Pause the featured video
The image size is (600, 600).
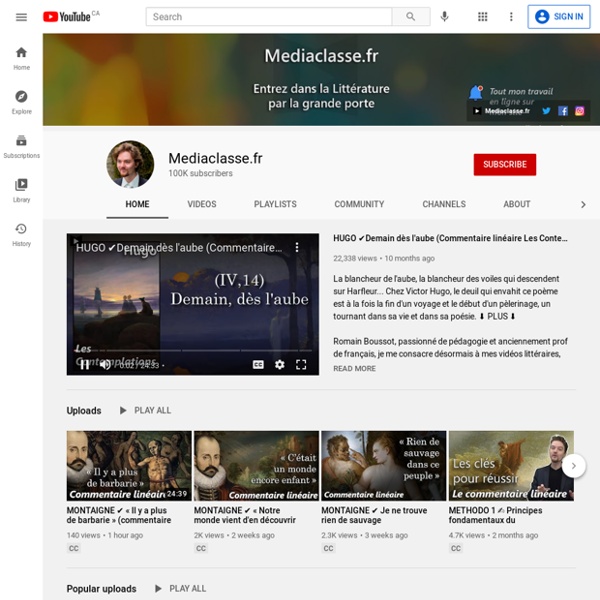point(85,365)
